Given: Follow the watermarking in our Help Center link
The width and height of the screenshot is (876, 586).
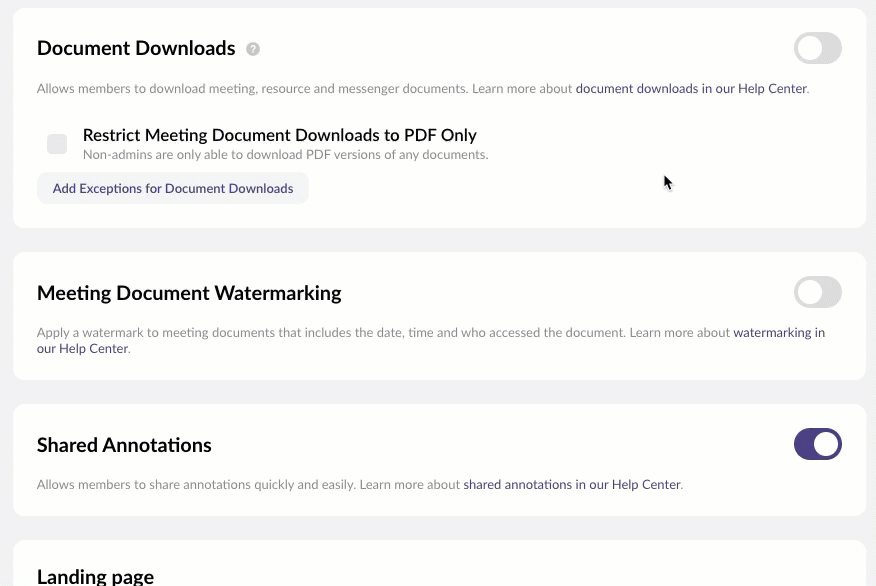Looking at the screenshot, I should tap(778, 332).
